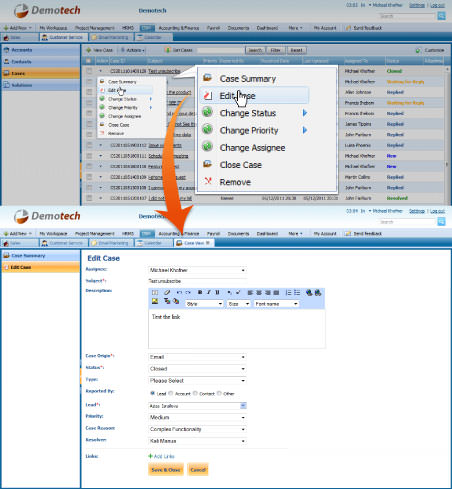Image resolution: width=452 pixels, height=489 pixels.
Task: Click the remove hyperlink globe icon
Action: [x=318, y=293]
